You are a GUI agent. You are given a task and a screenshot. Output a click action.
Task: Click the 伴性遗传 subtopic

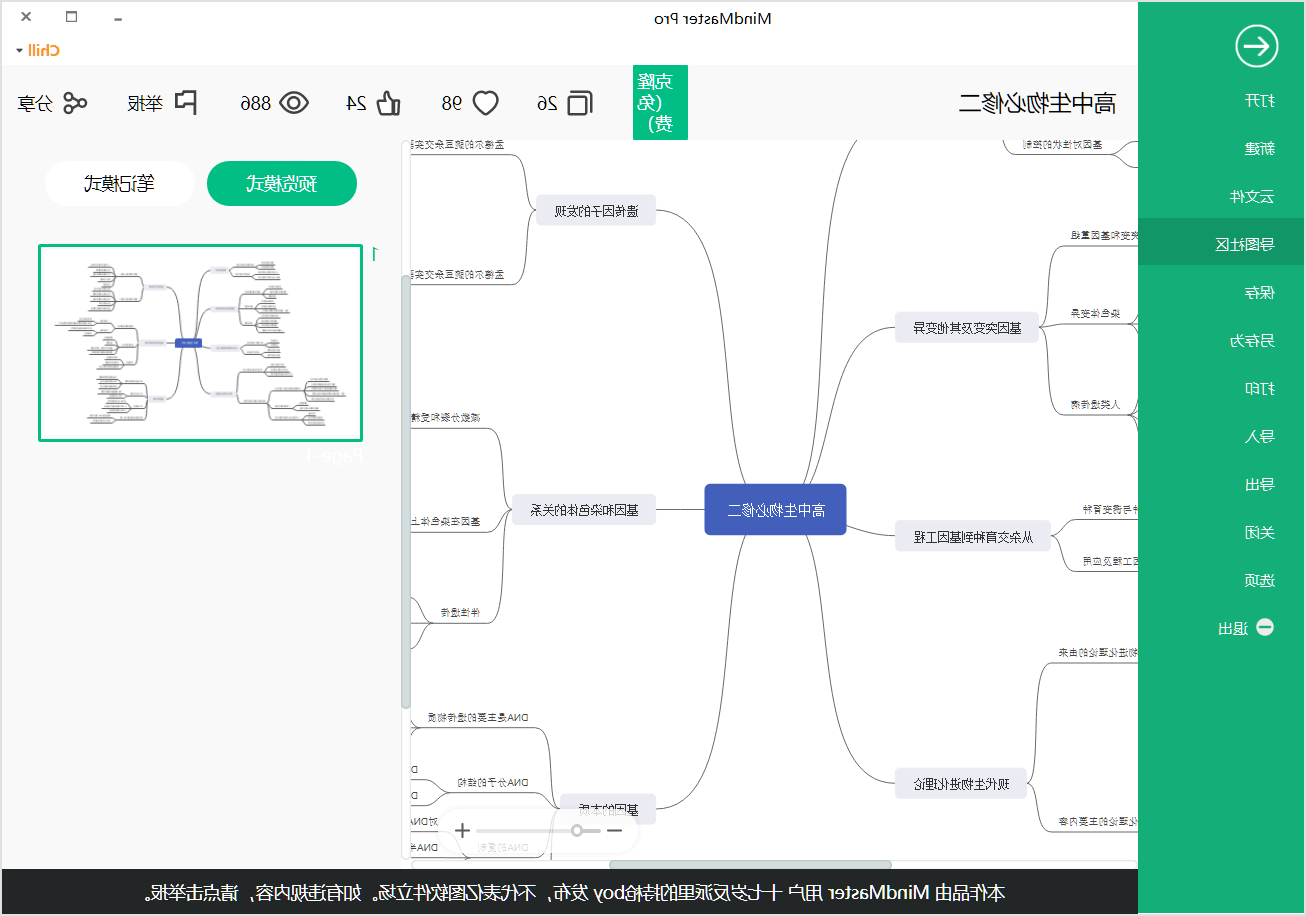[x=461, y=613]
